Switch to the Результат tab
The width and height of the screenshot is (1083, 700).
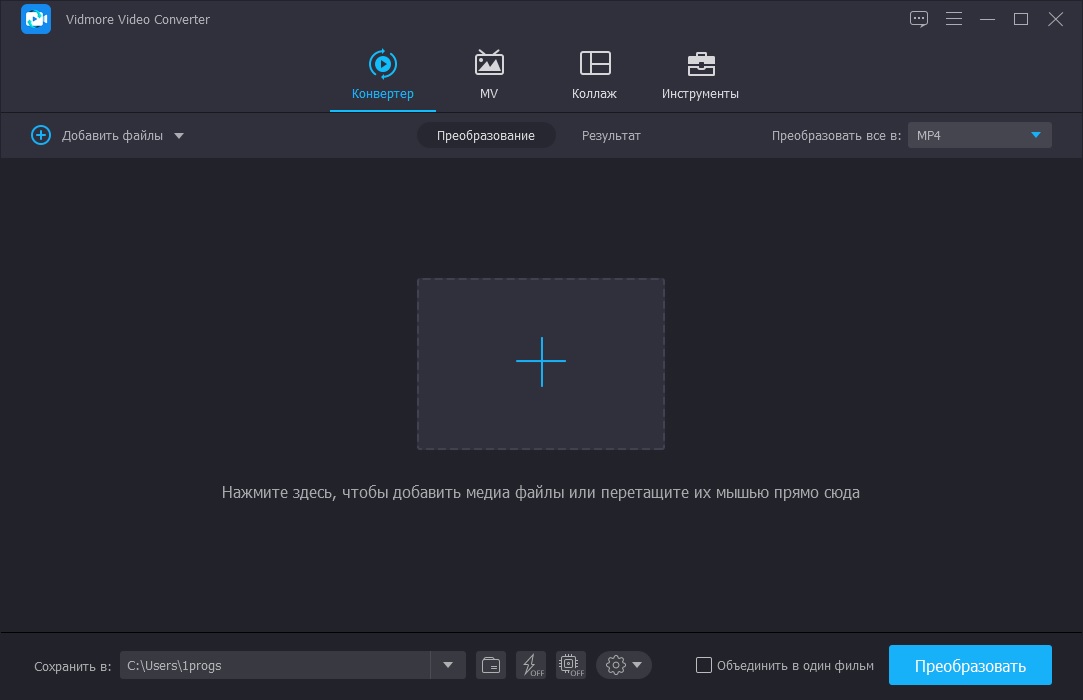pos(611,135)
